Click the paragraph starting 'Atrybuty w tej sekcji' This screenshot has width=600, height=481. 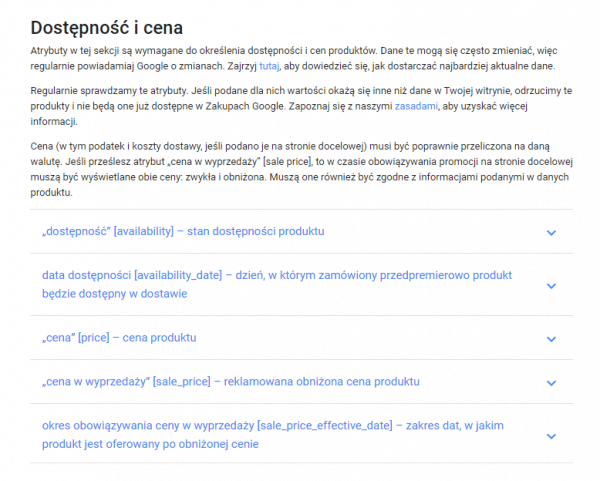pyautogui.click(x=294, y=59)
